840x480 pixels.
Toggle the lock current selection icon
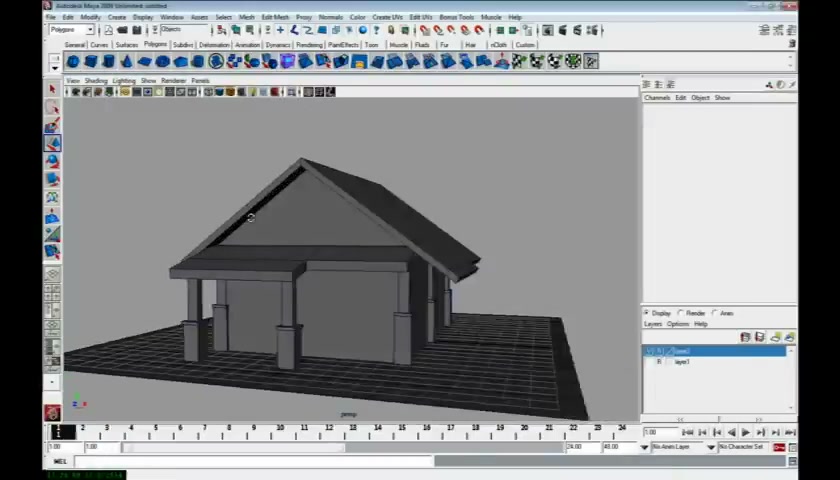tap(391, 31)
